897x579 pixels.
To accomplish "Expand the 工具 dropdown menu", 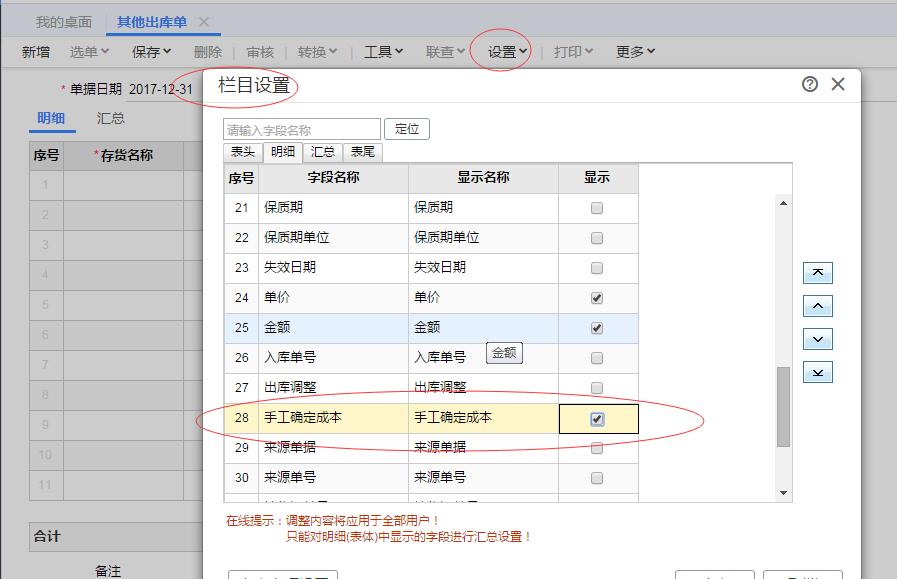I will click(x=383, y=52).
